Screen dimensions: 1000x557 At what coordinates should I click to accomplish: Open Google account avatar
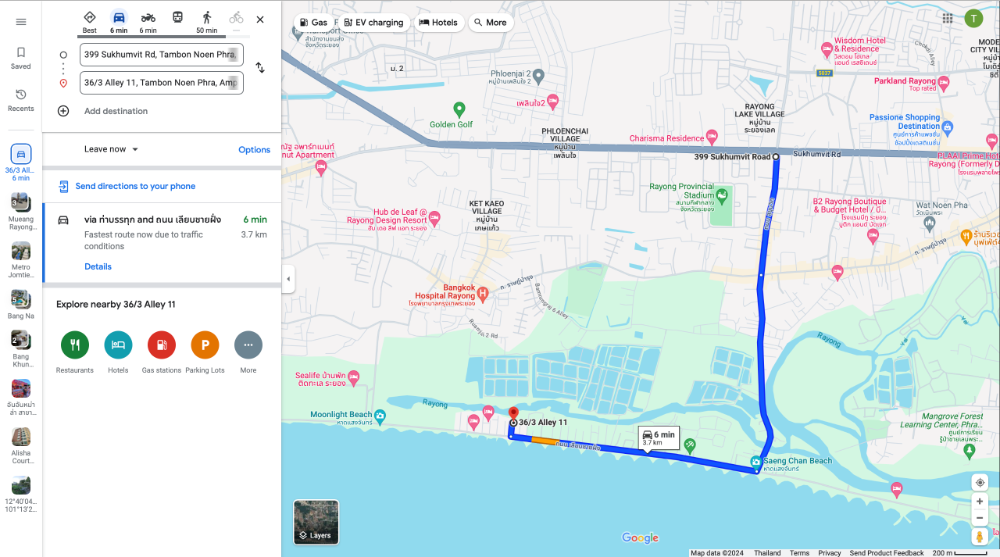point(973,19)
